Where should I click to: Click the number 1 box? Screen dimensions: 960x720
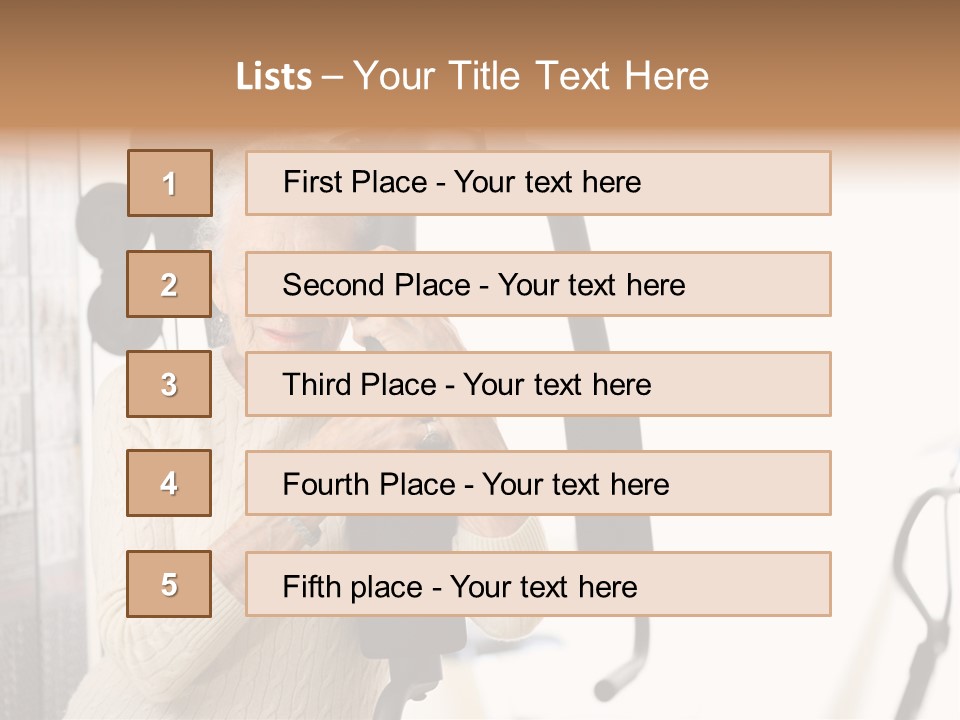coord(170,183)
